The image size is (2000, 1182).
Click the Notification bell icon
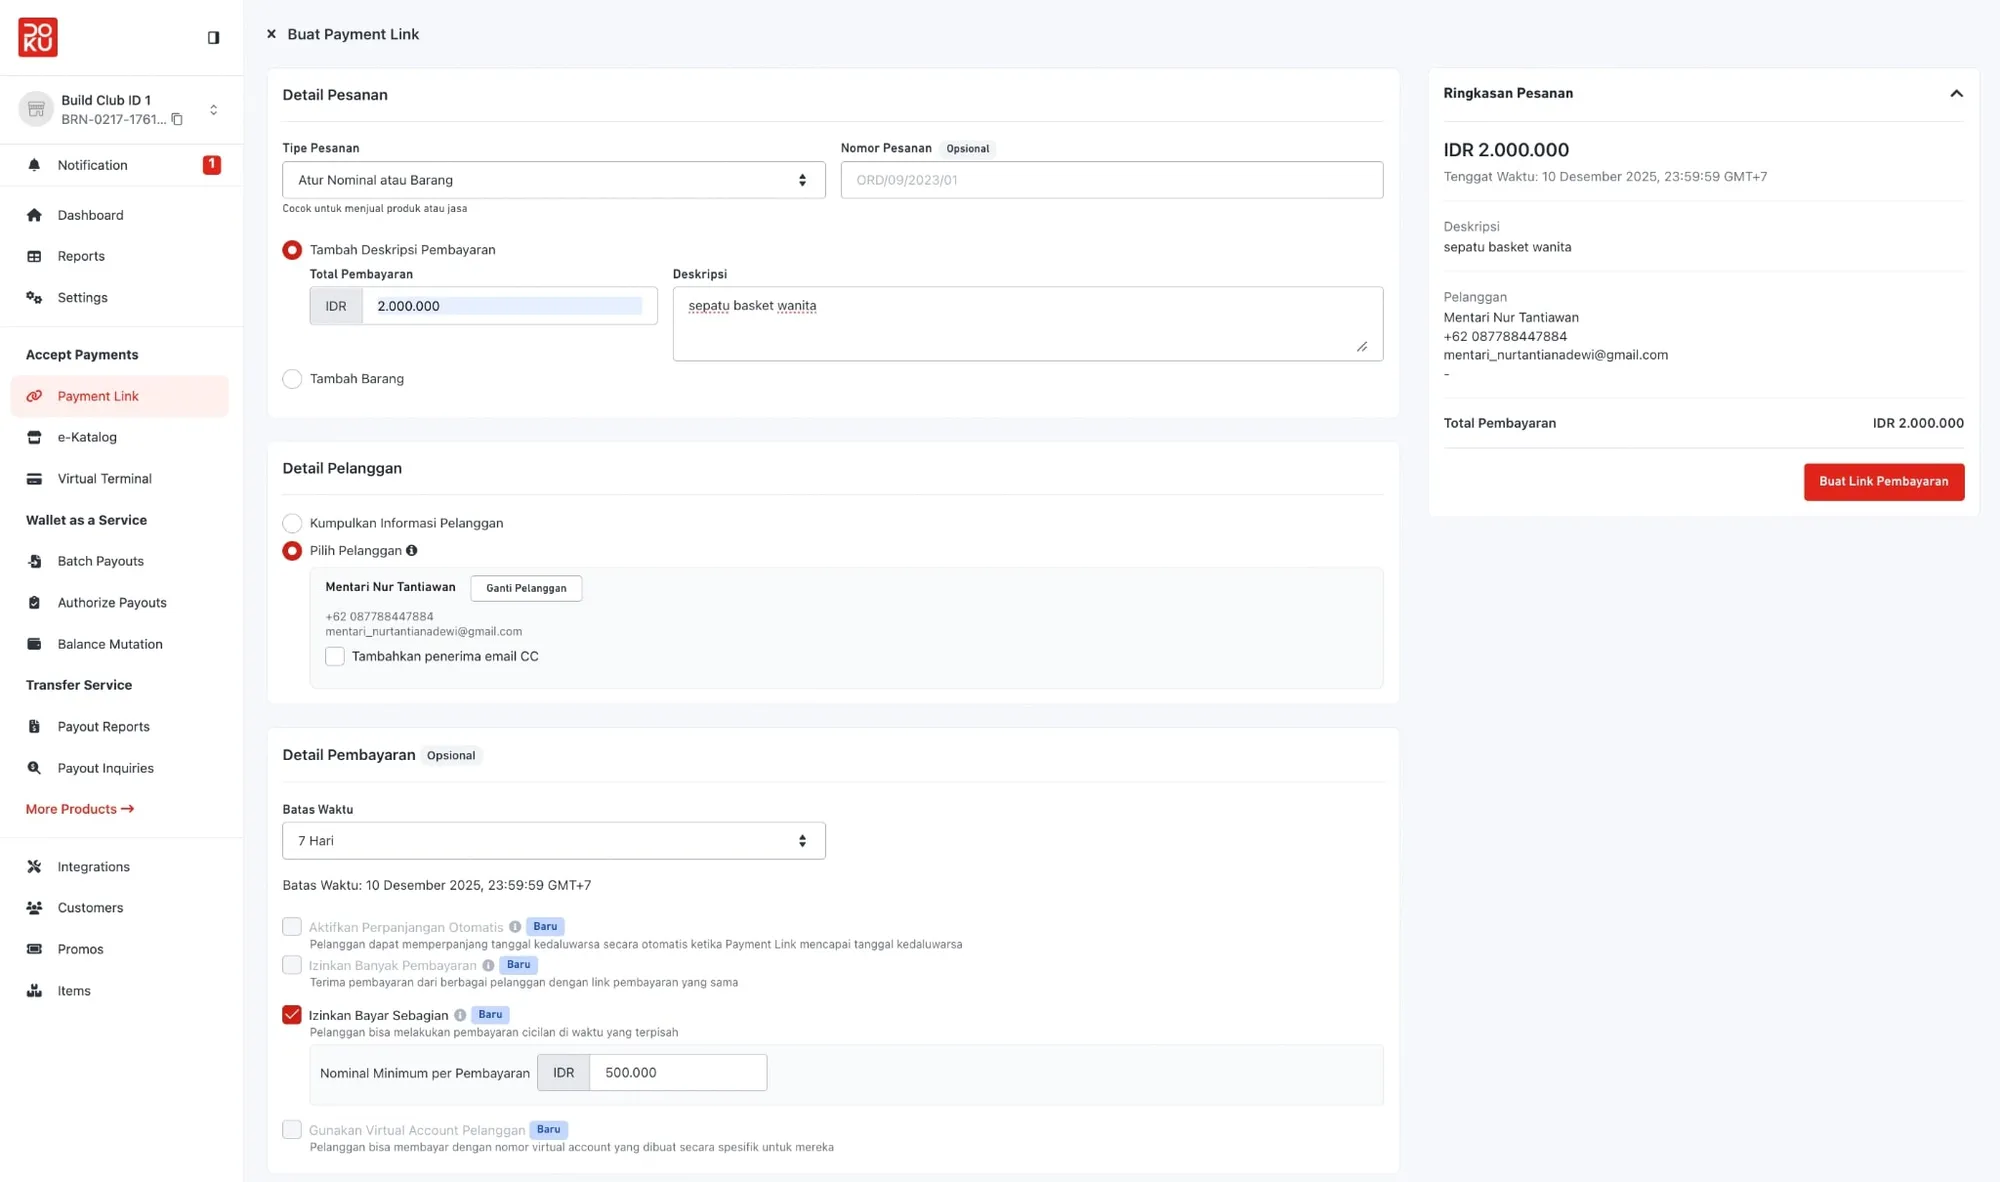point(34,165)
